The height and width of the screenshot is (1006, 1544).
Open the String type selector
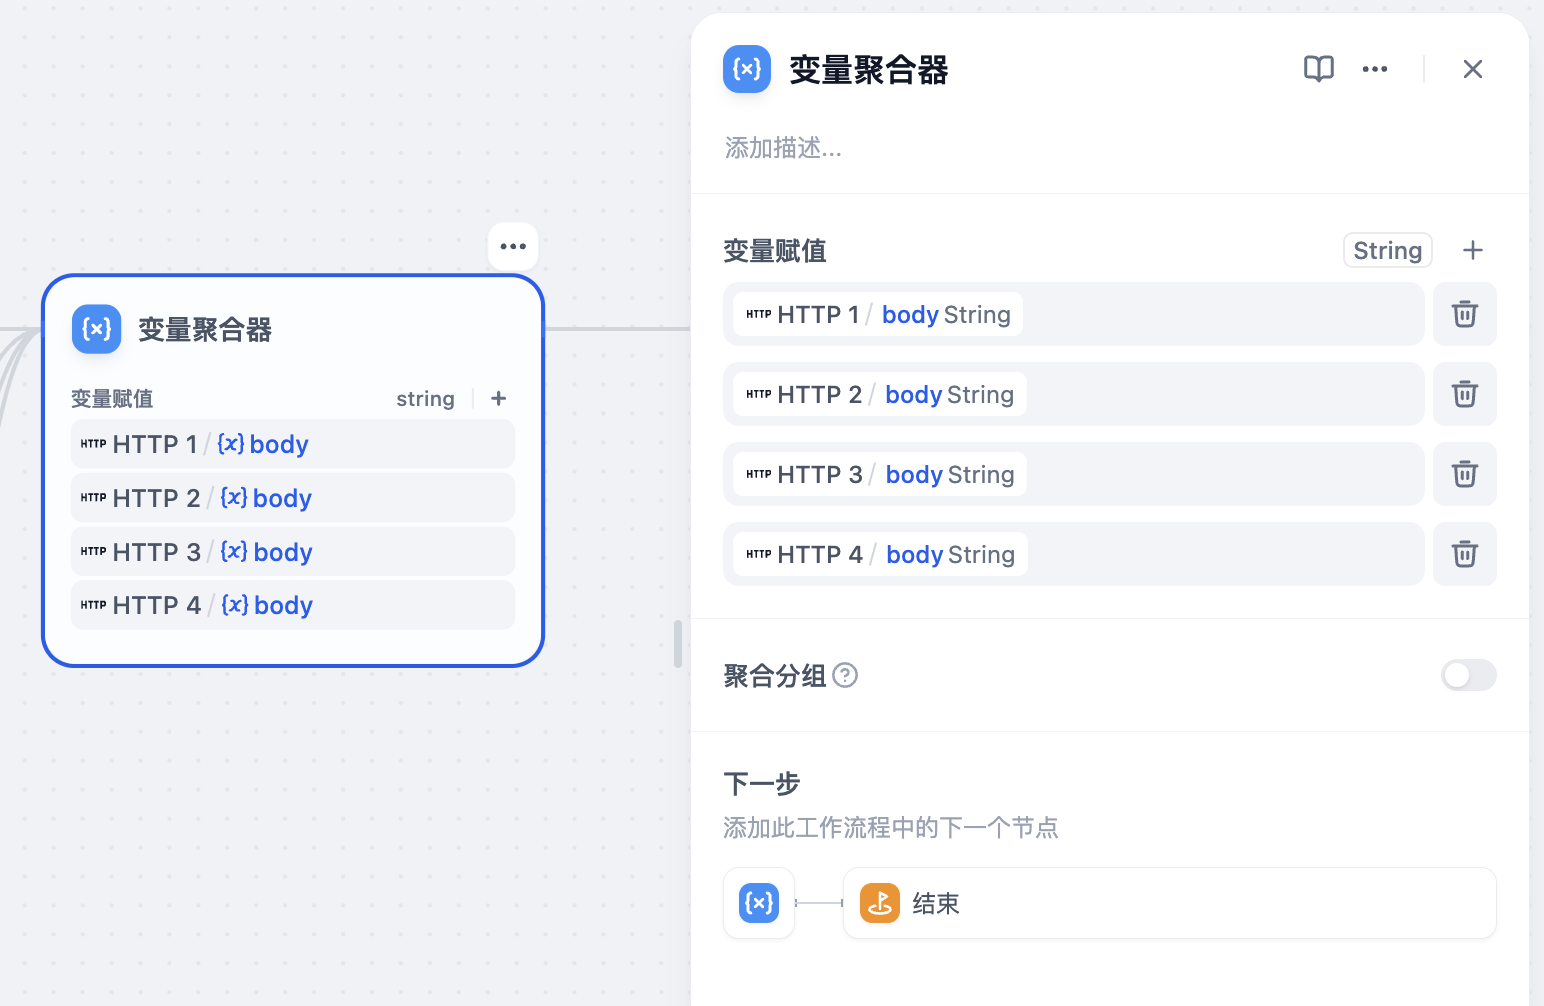pos(1387,250)
